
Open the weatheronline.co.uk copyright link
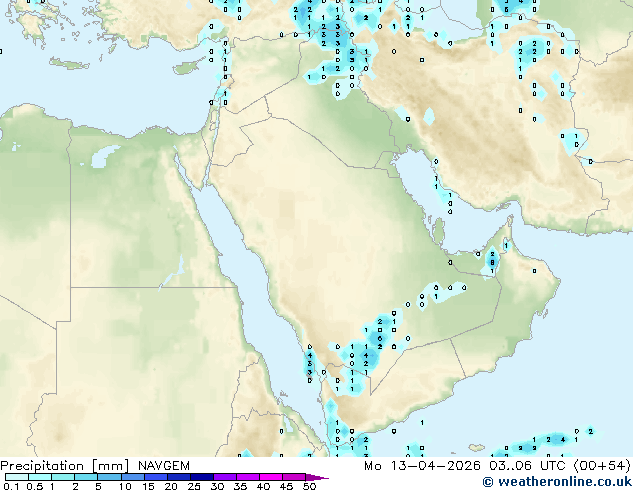[x=558, y=482]
